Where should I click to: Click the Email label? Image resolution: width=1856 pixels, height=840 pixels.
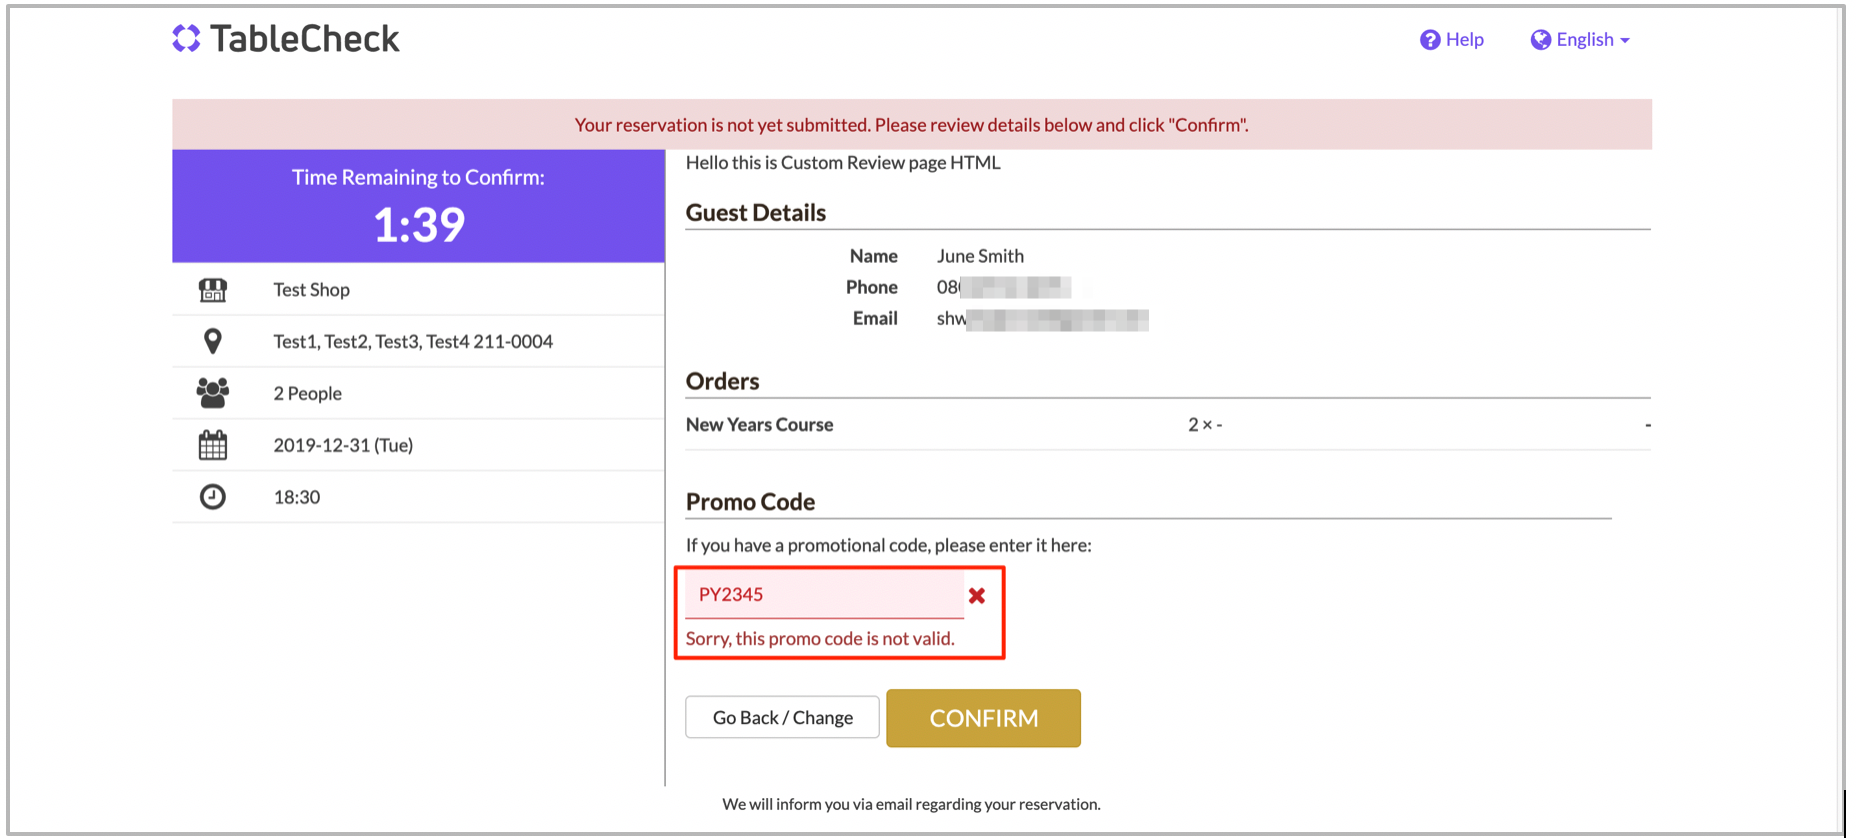click(875, 319)
